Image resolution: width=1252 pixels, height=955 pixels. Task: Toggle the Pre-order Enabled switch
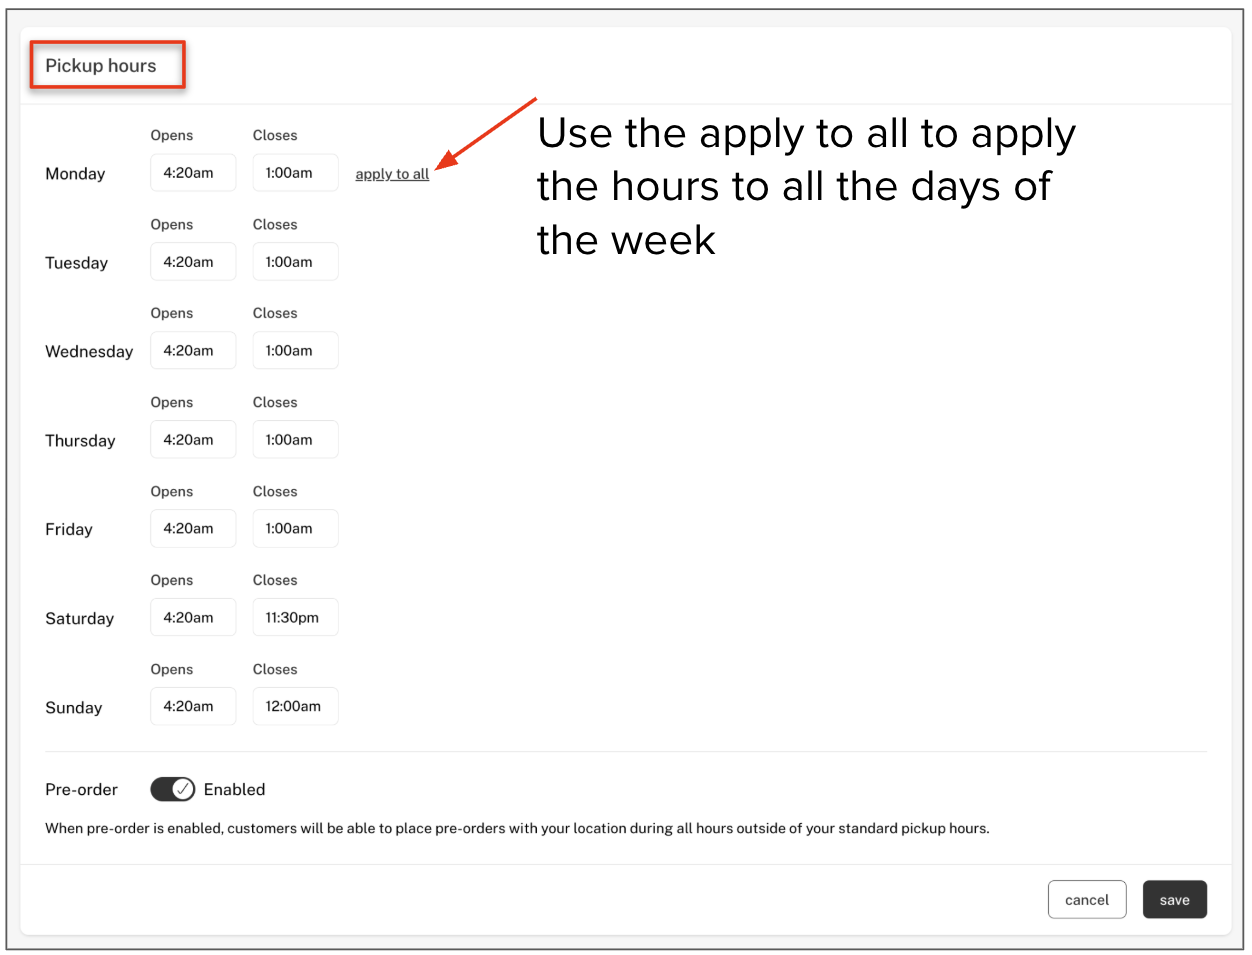pyautogui.click(x=173, y=789)
